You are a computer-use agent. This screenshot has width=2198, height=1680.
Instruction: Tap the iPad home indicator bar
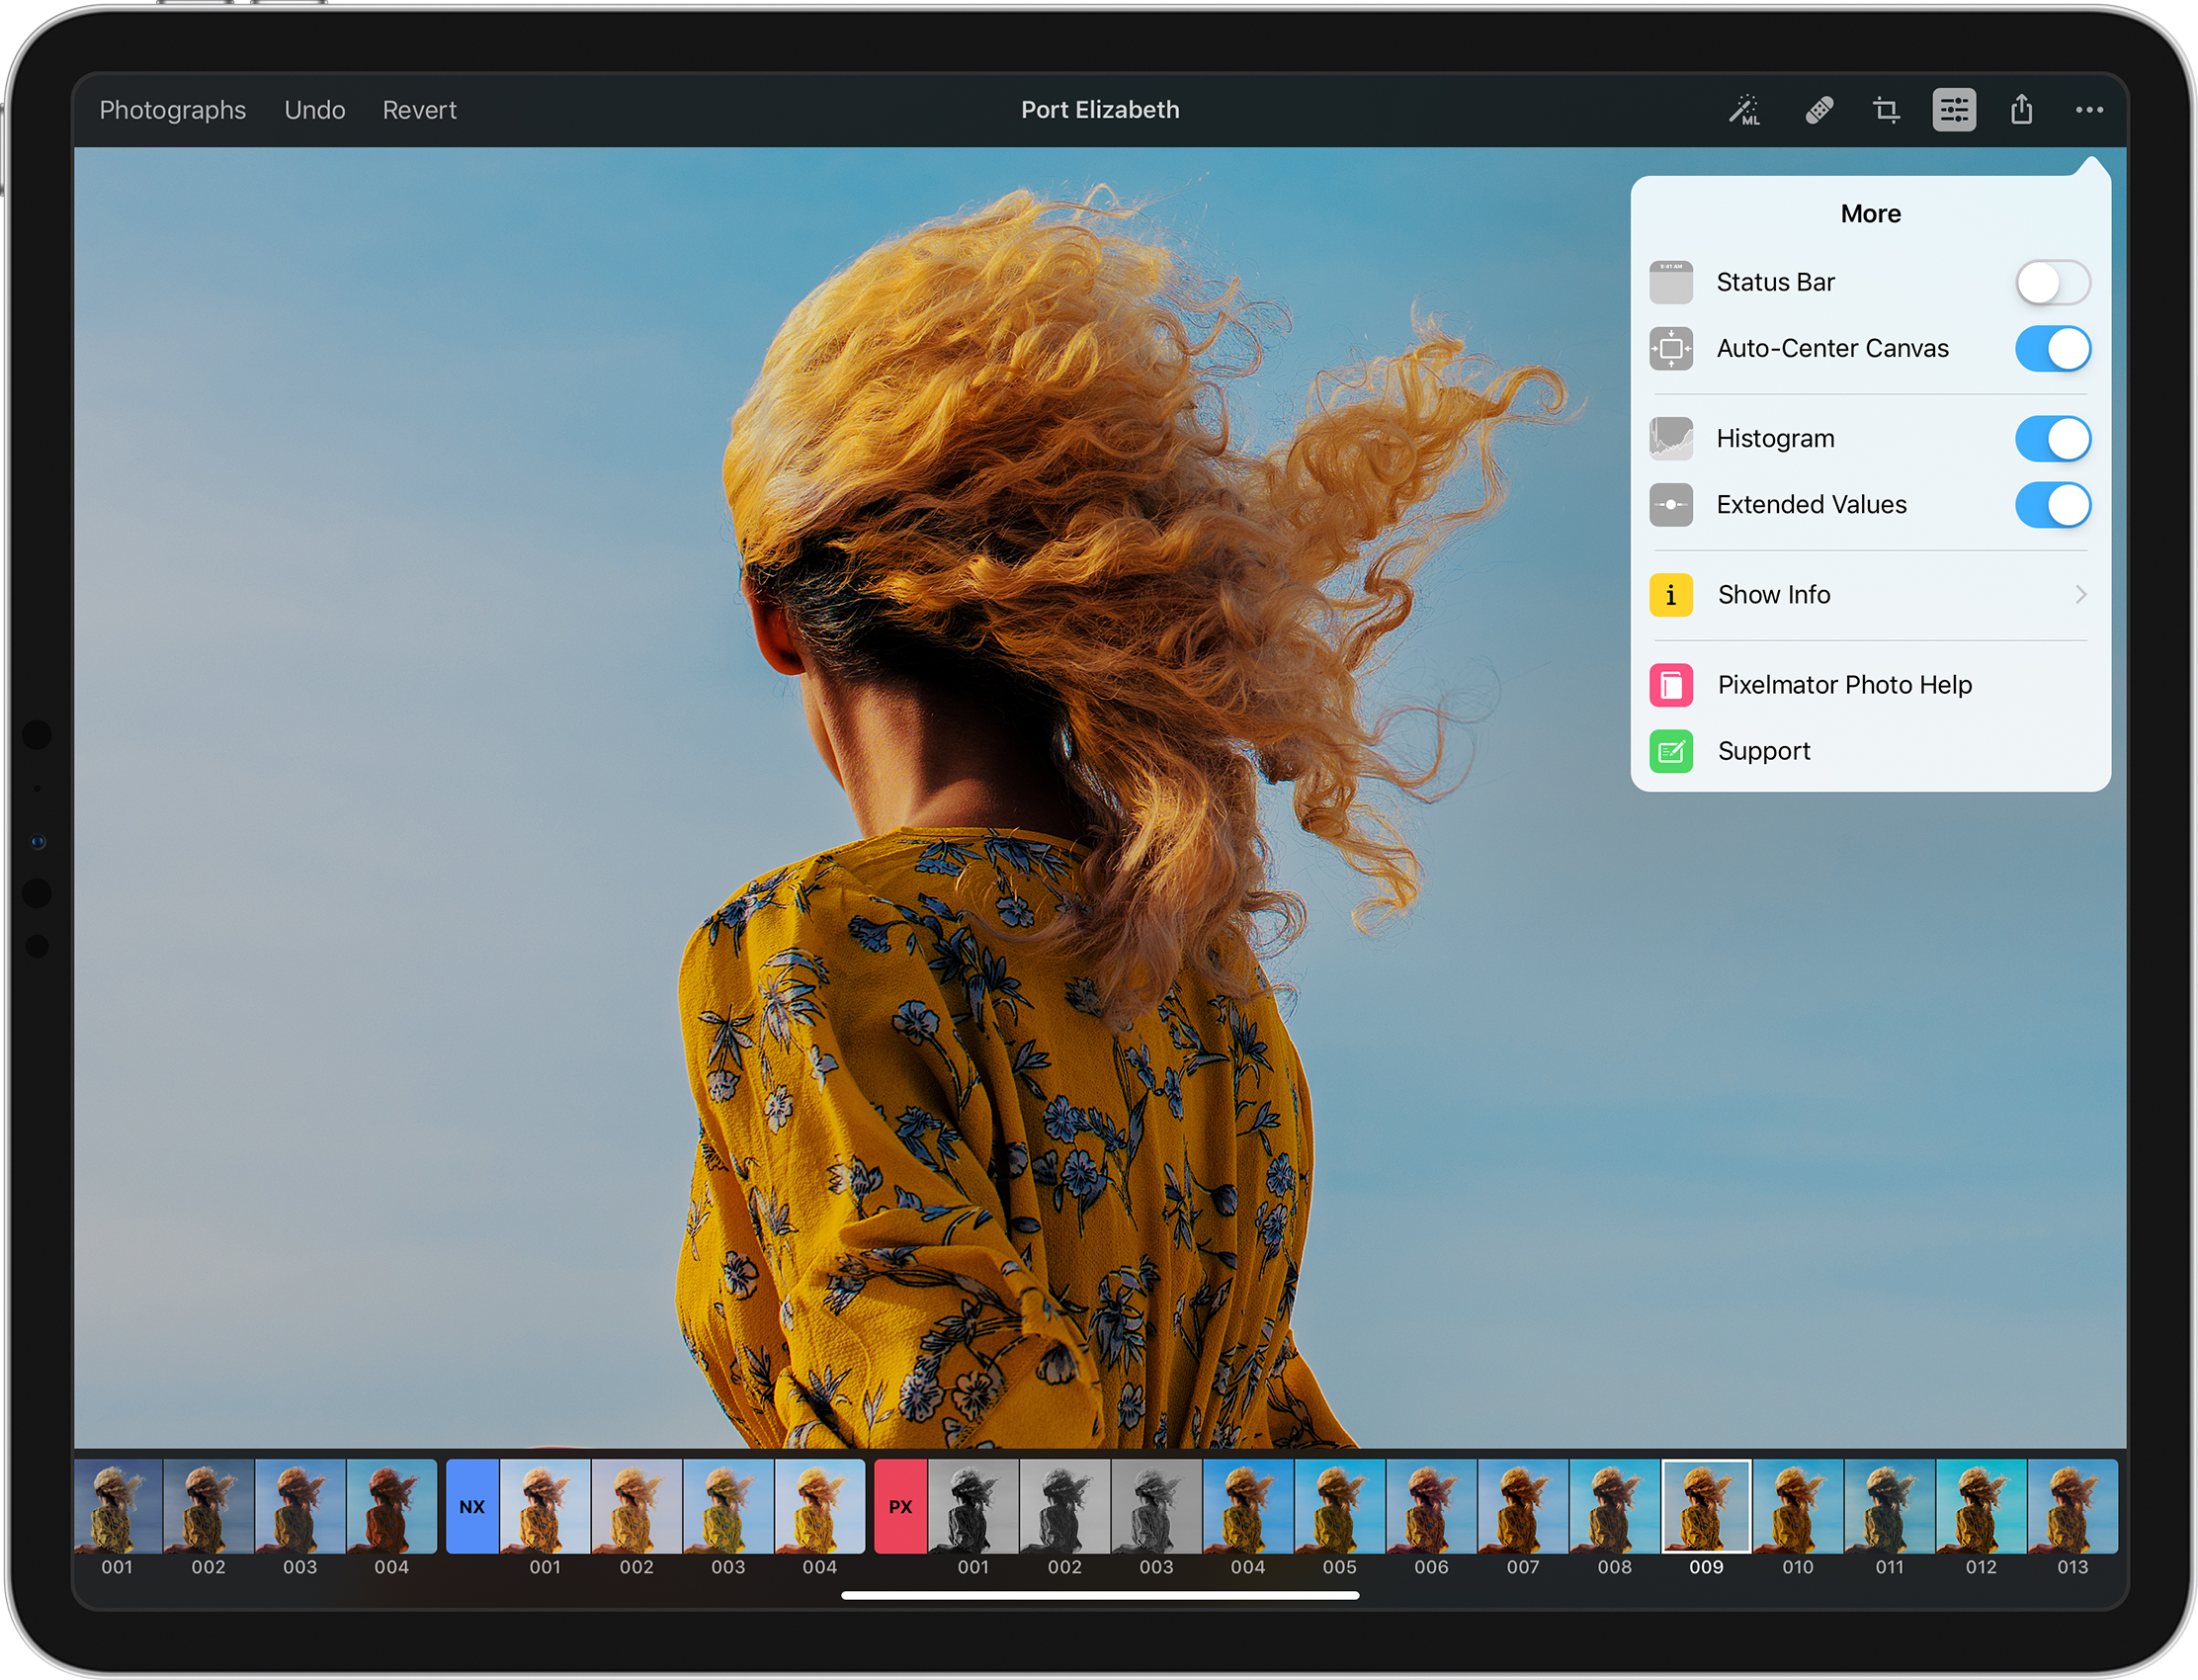[x=1100, y=1596]
